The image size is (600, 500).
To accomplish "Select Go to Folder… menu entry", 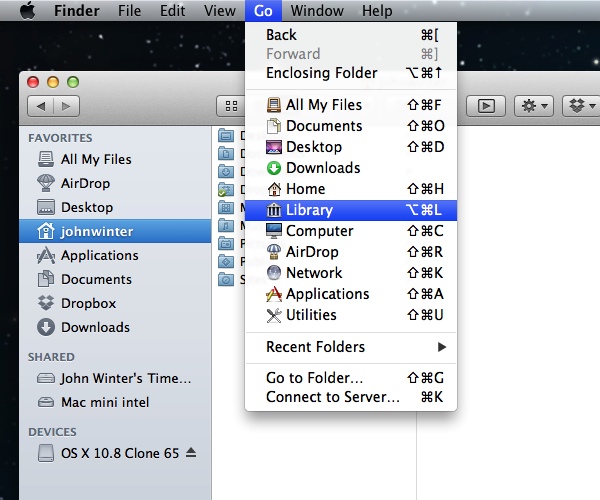I will [x=351, y=378].
